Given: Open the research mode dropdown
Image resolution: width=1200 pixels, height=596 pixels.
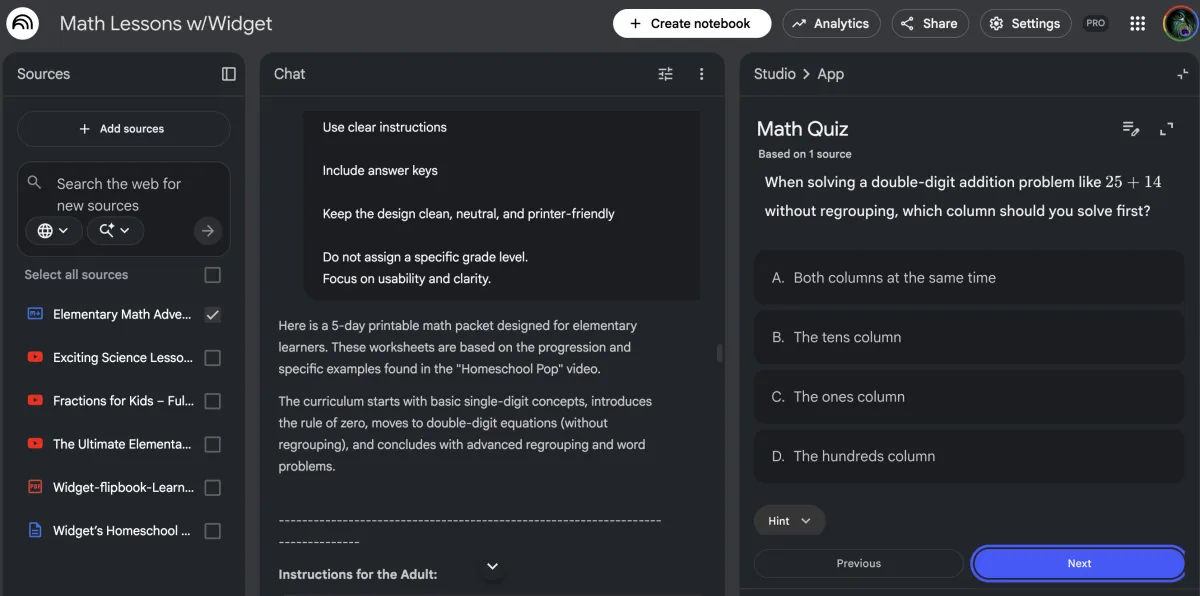Looking at the screenshot, I should click(115, 231).
